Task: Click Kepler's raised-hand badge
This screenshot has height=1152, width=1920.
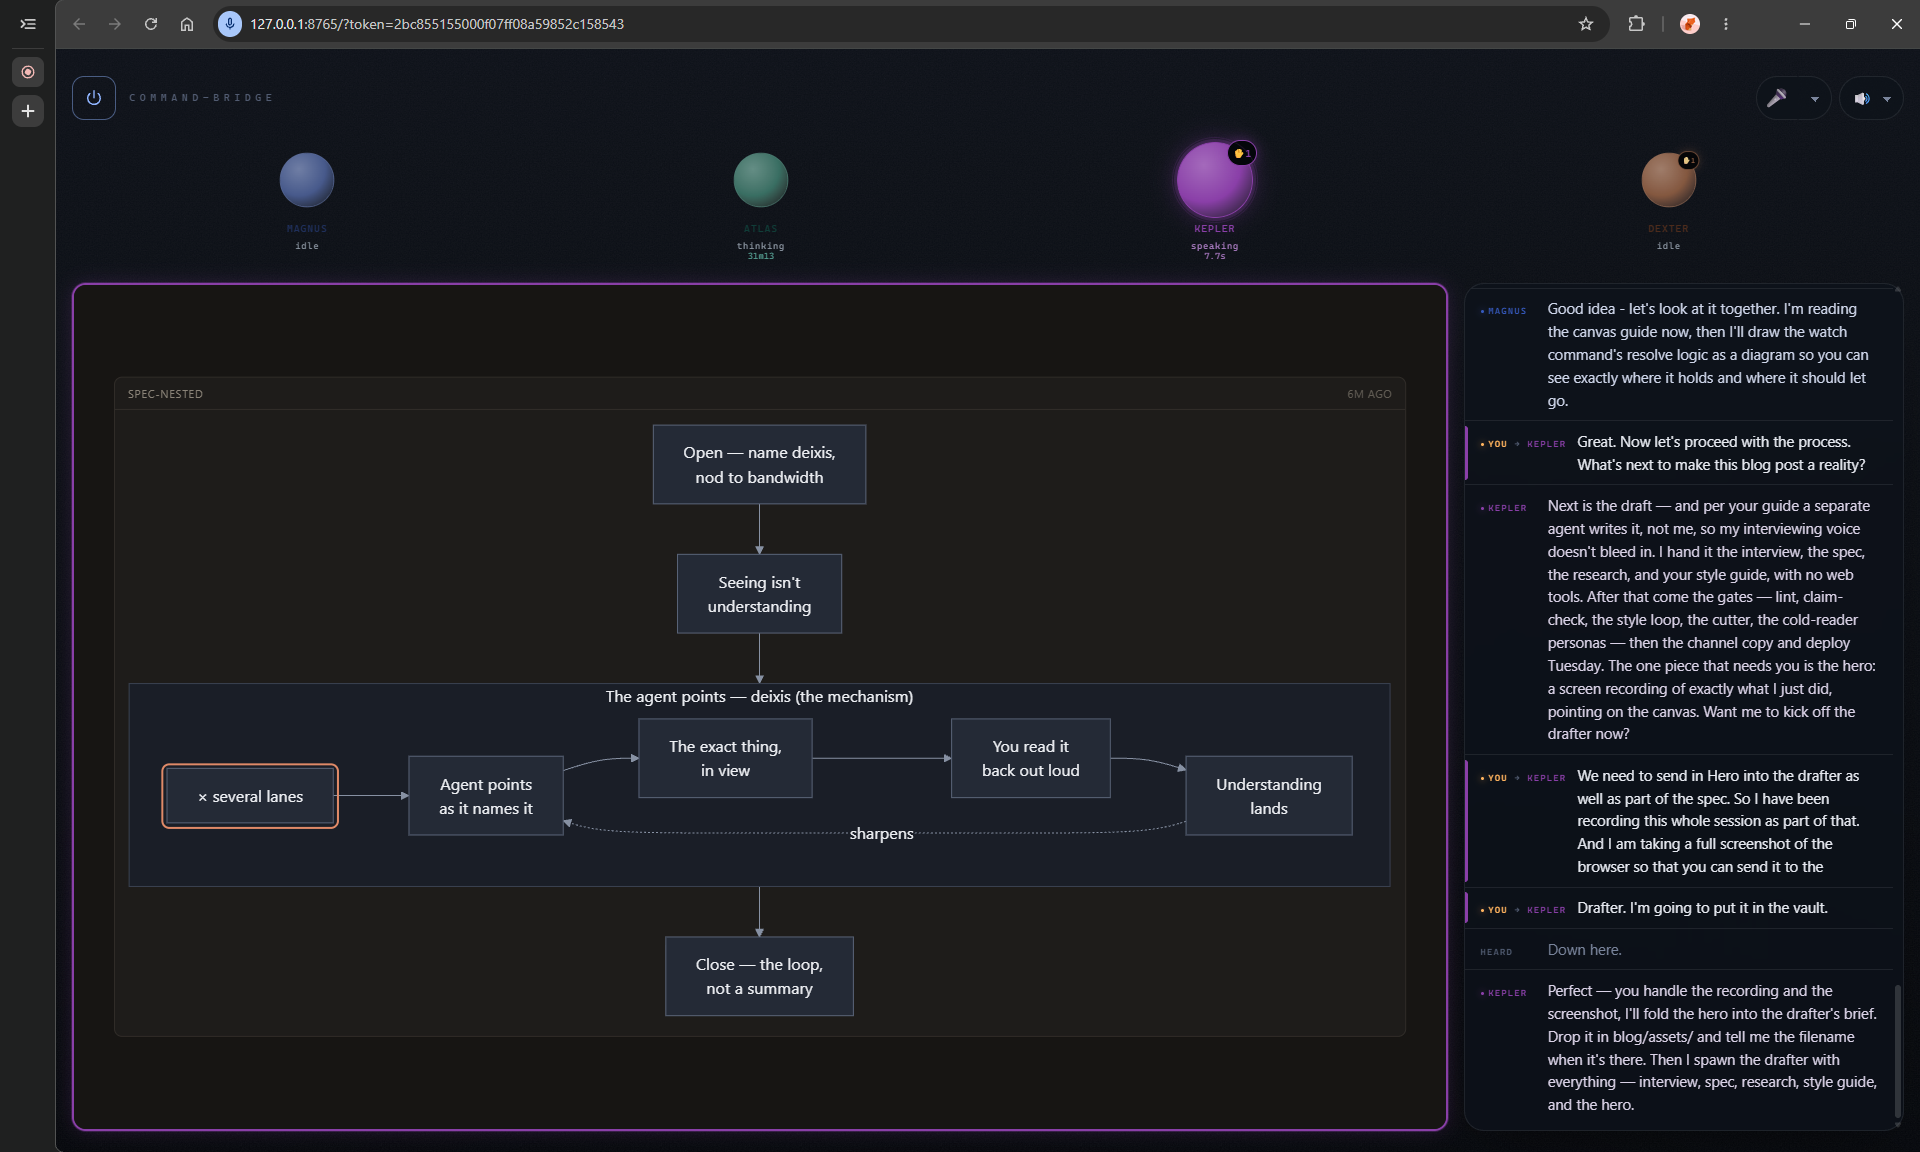Action: pos(1242,153)
